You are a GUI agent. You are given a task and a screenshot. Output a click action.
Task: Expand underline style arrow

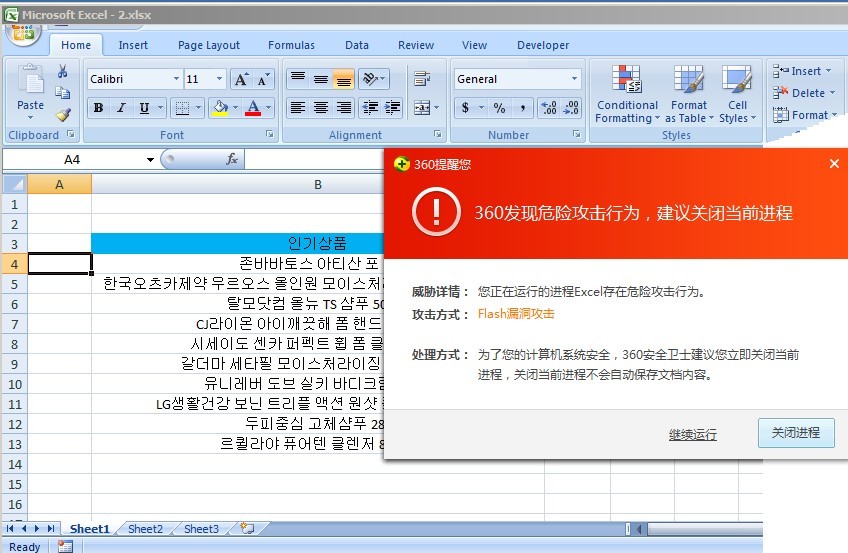pyautogui.click(x=160, y=108)
